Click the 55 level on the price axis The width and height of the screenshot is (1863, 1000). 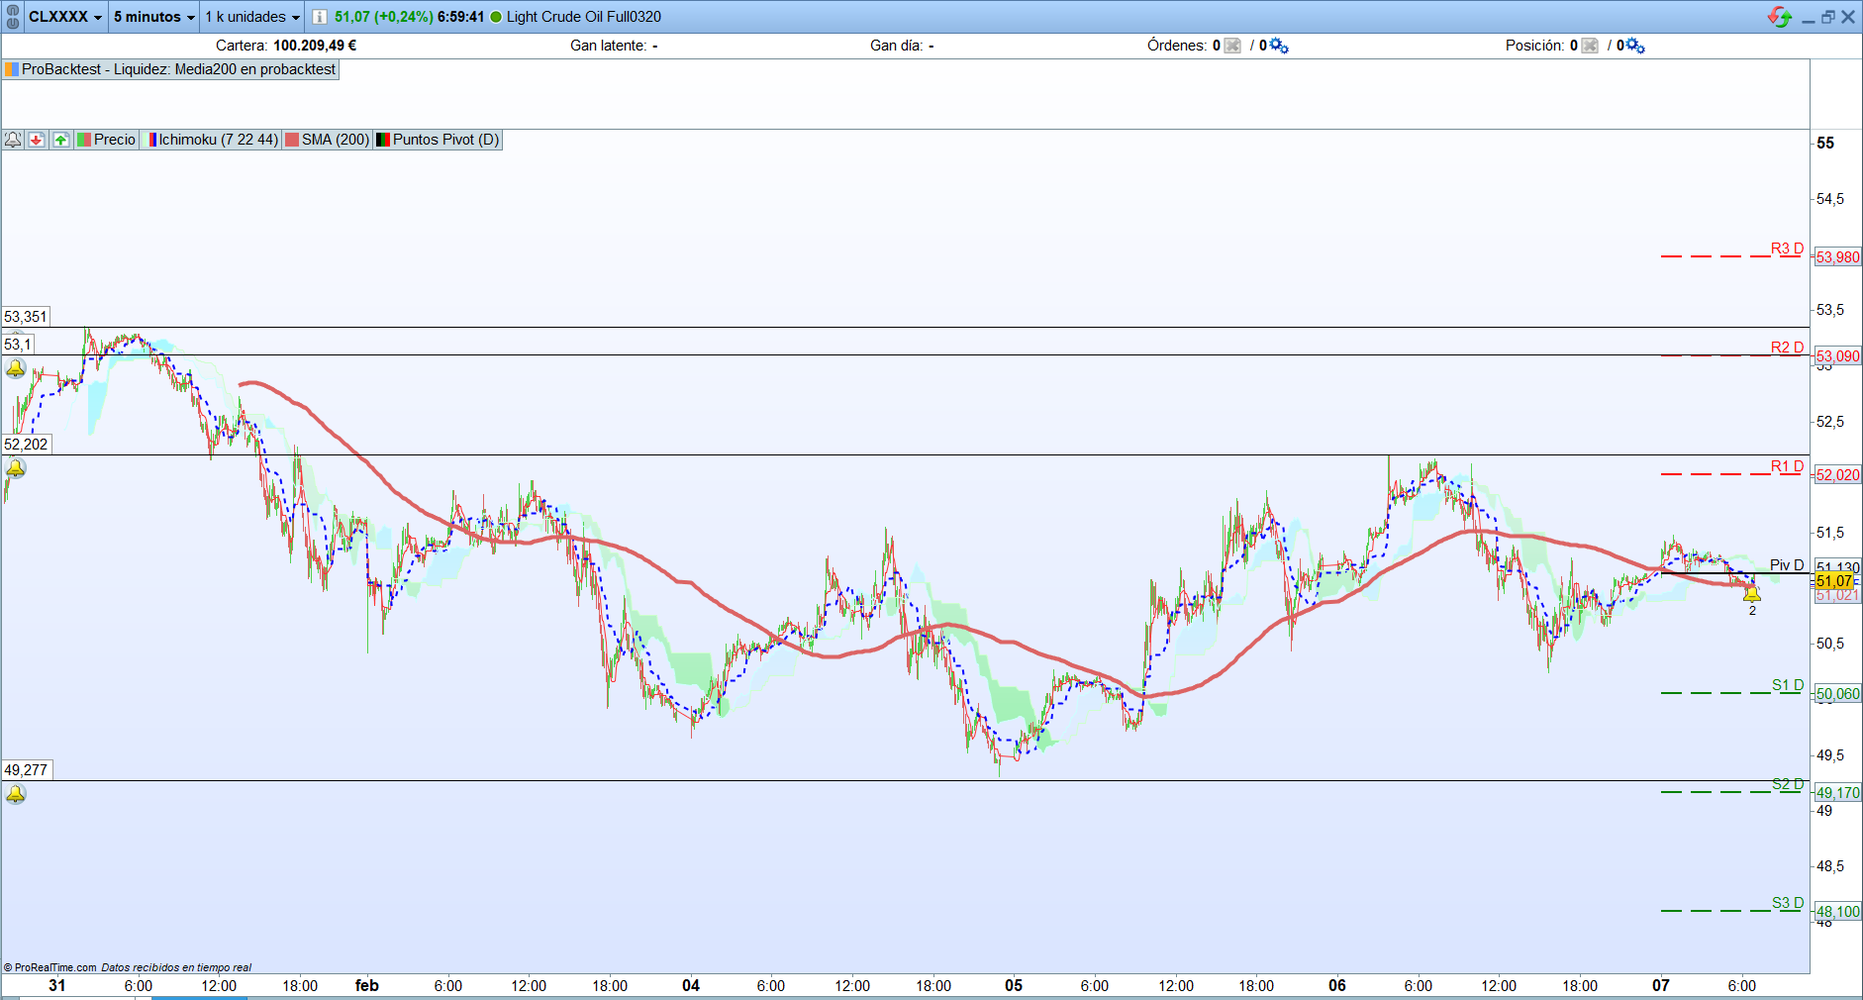coord(1826,143)
